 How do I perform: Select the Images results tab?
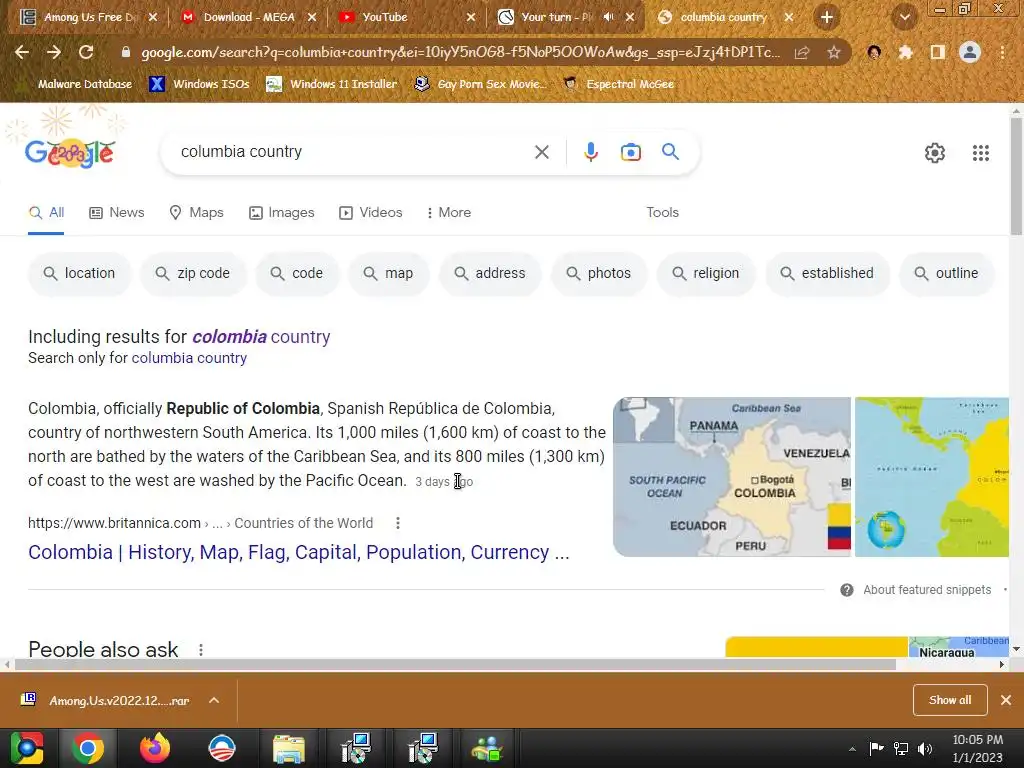point(281,213)
